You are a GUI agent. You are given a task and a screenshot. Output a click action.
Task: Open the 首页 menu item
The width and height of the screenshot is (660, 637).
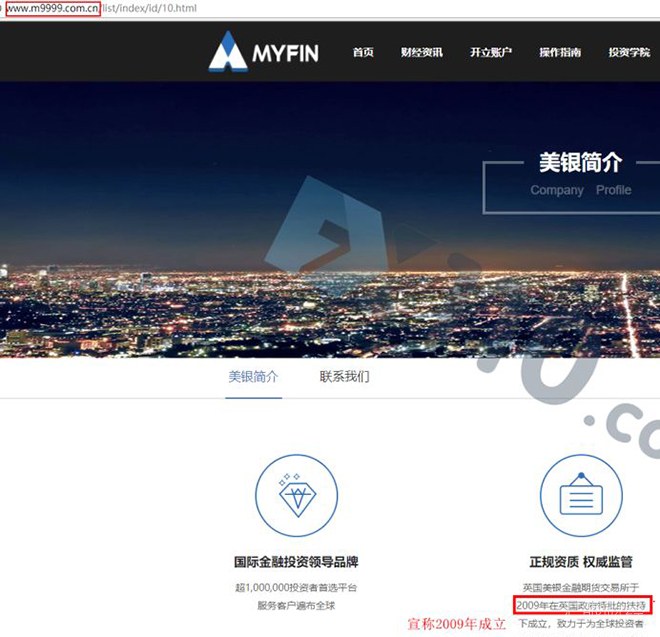[363, 52]
